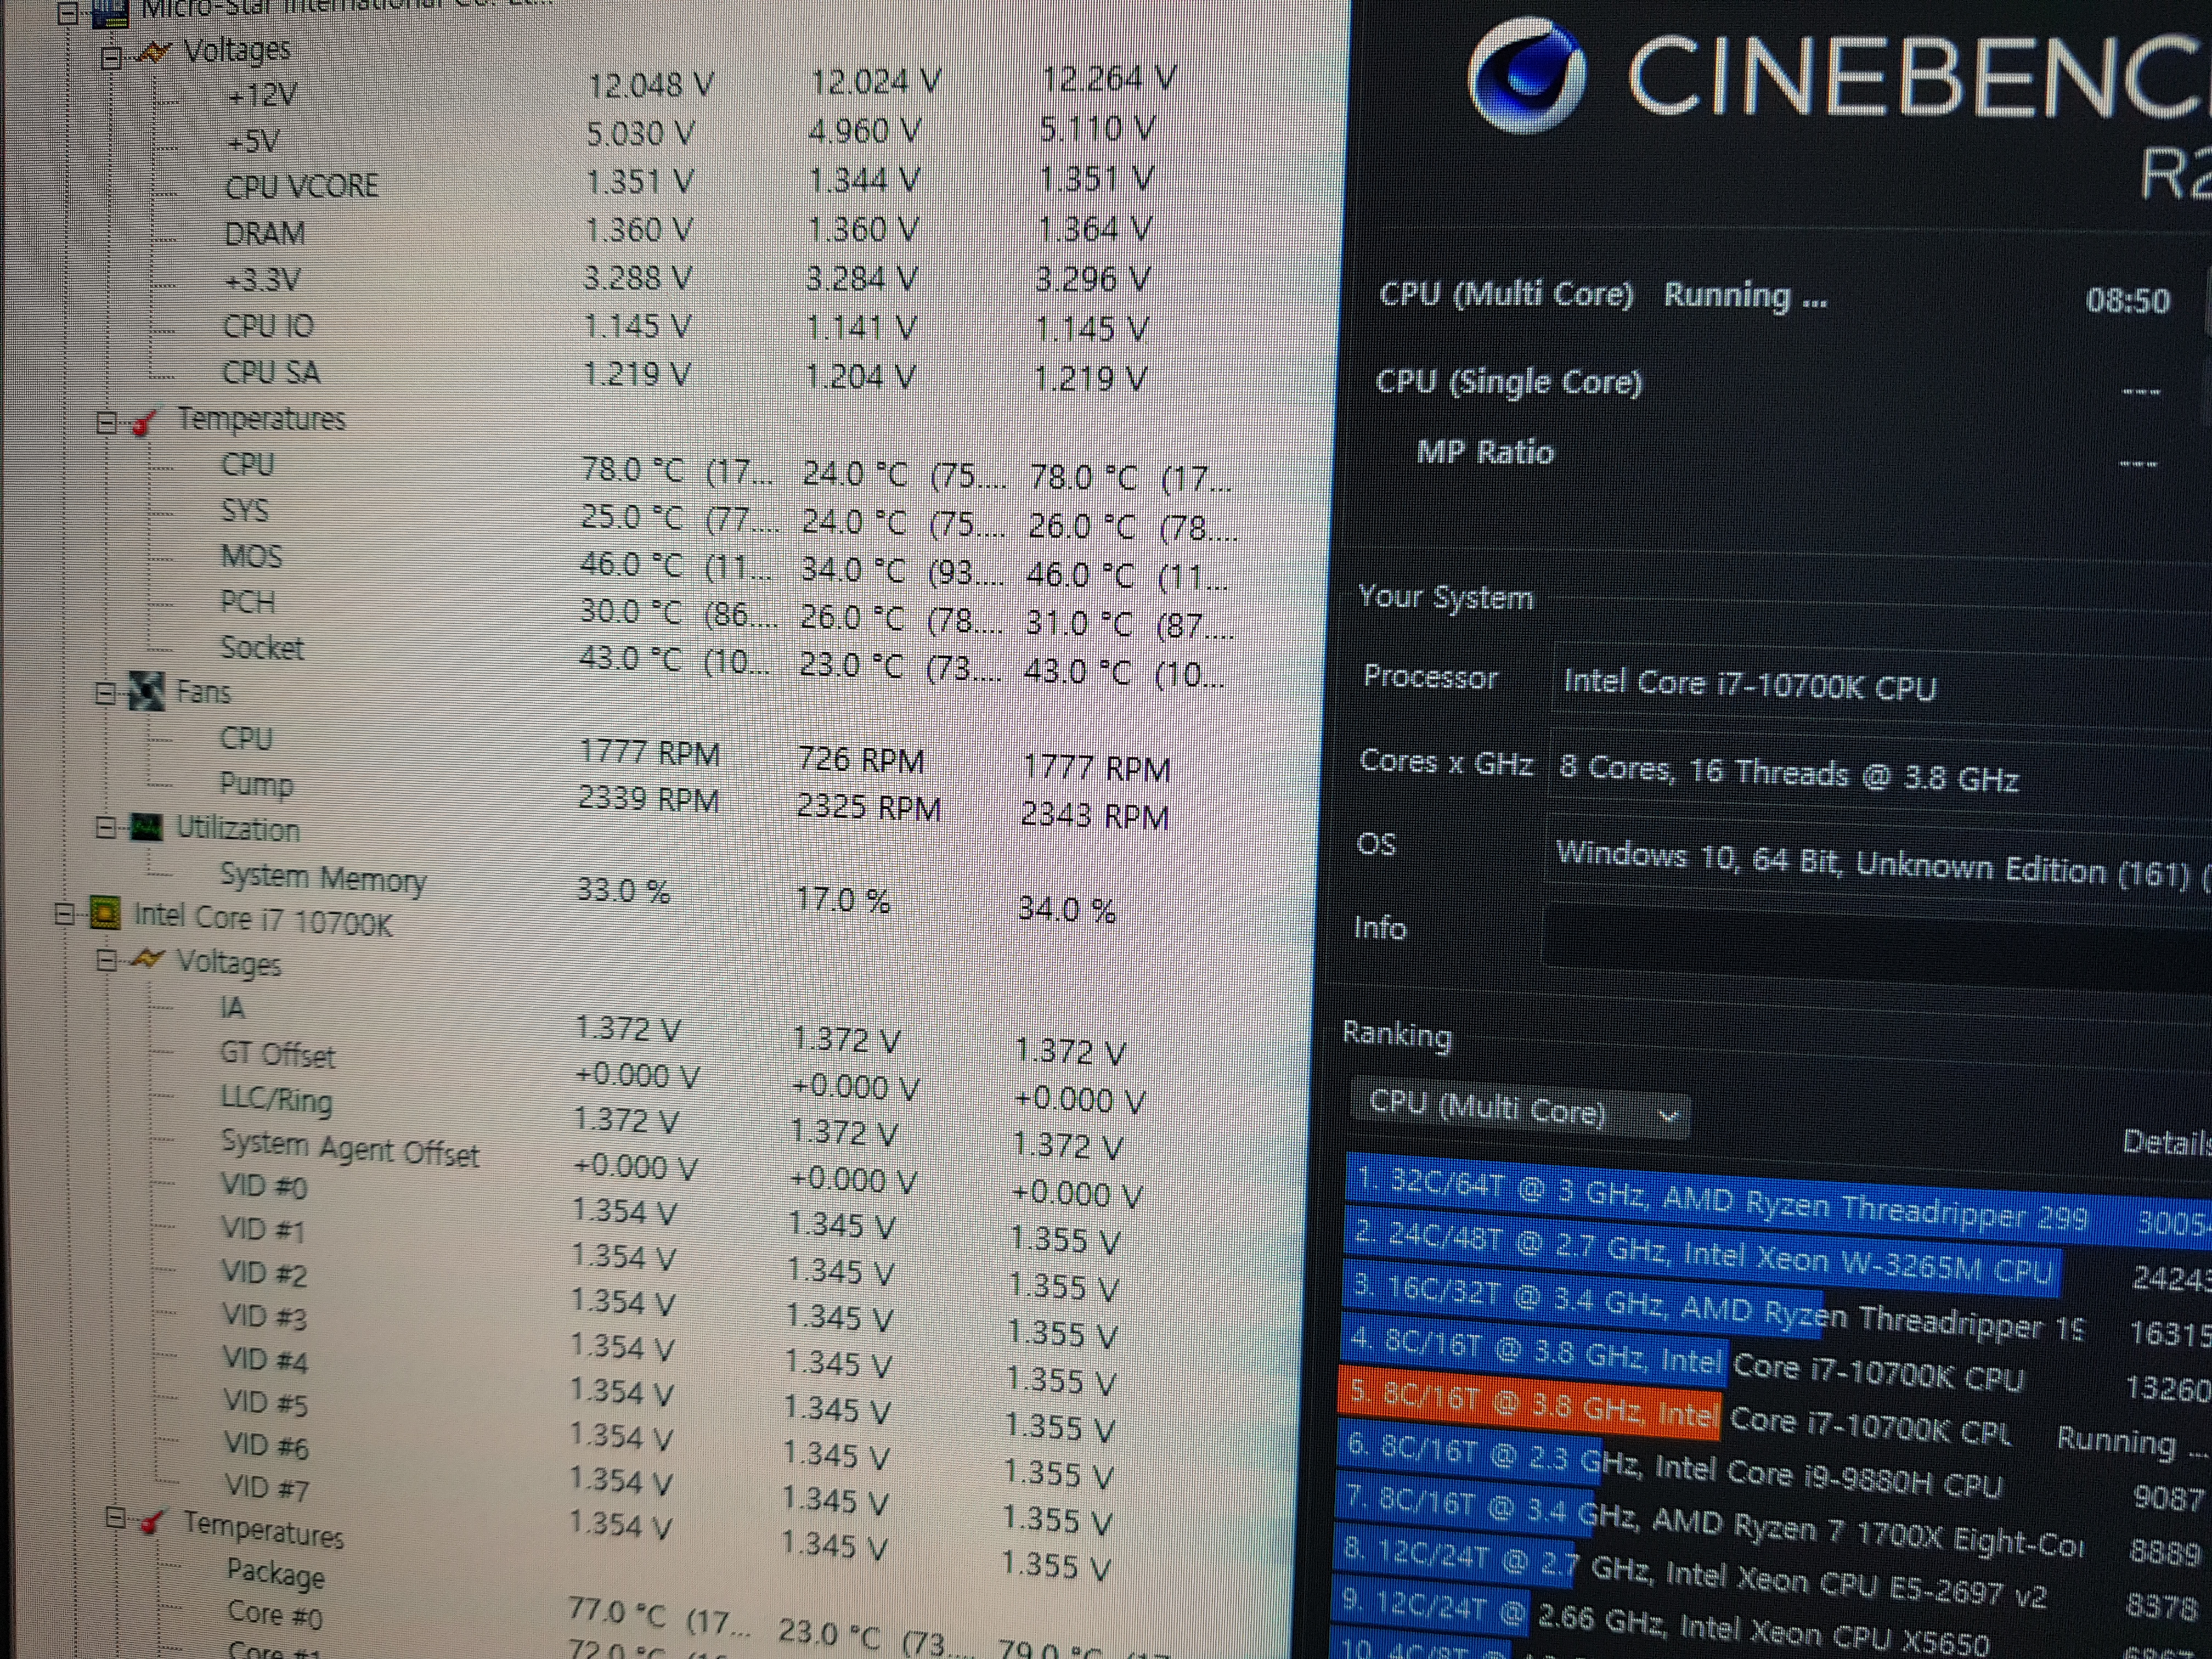
Task: Collapse the Utilization tree node
Action: click(105, 828)
